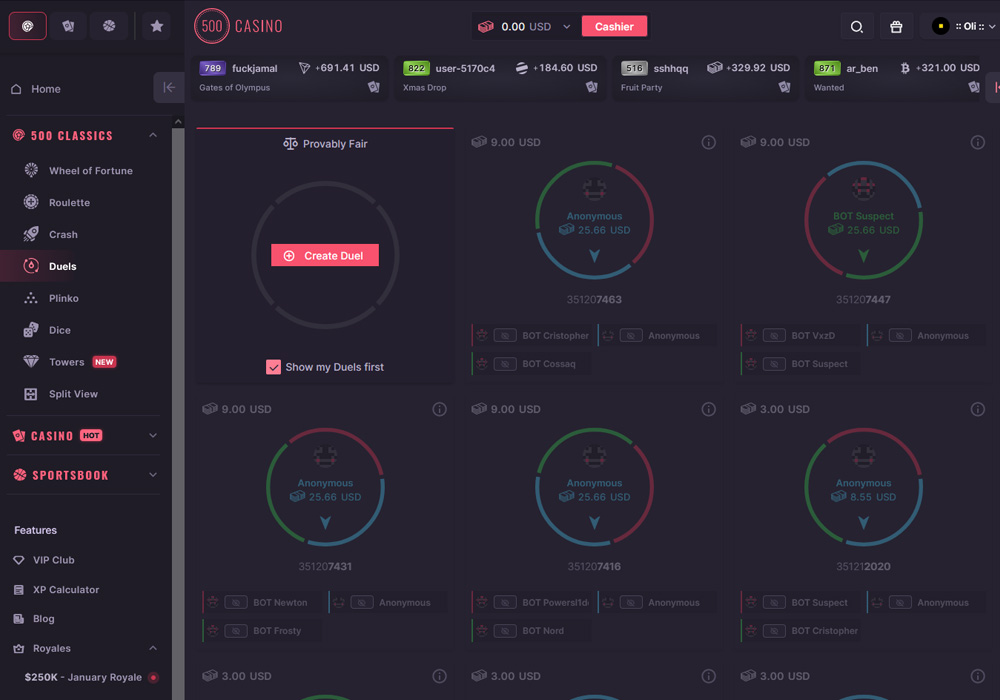Open user-5170c4 Xmas Drop win
1000x700 pixels.
(x=500, y=77)
